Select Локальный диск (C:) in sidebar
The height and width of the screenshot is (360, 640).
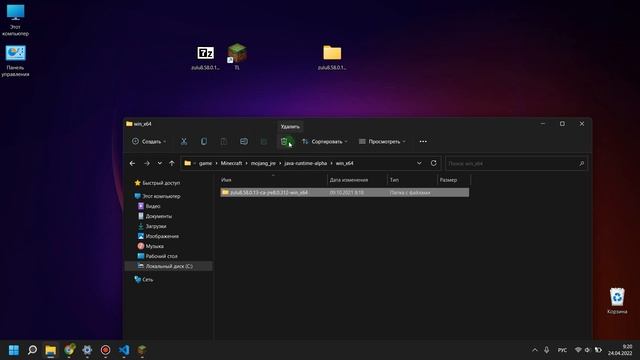click(x=168, y=266)
